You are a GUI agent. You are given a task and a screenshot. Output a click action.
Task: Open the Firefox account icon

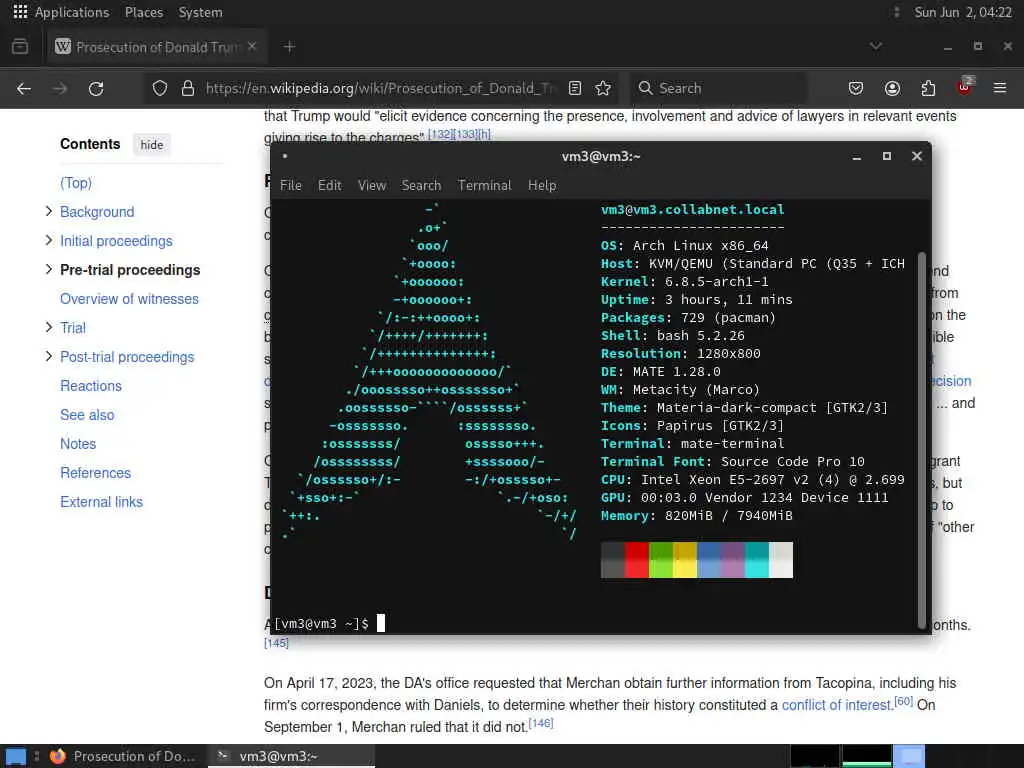pos(892,88)
